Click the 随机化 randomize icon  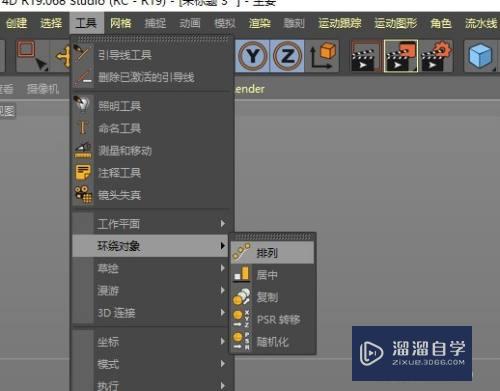pyautogui.click(x=241, y=341)
